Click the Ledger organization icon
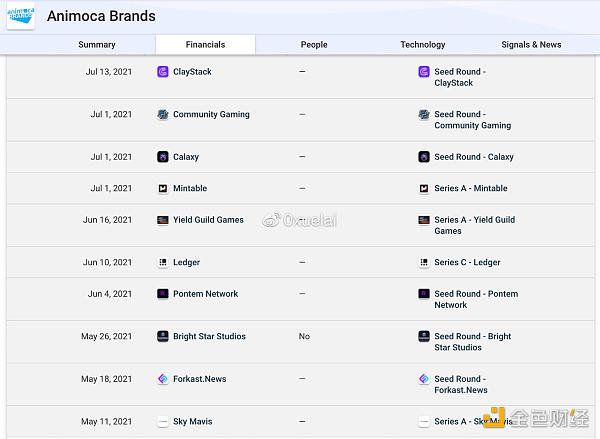The image size is (600, 439). 163,262
